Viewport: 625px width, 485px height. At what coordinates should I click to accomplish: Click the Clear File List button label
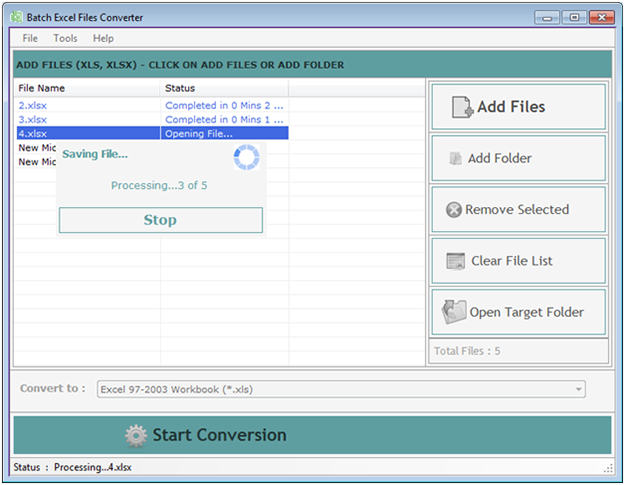coord(512,261)
